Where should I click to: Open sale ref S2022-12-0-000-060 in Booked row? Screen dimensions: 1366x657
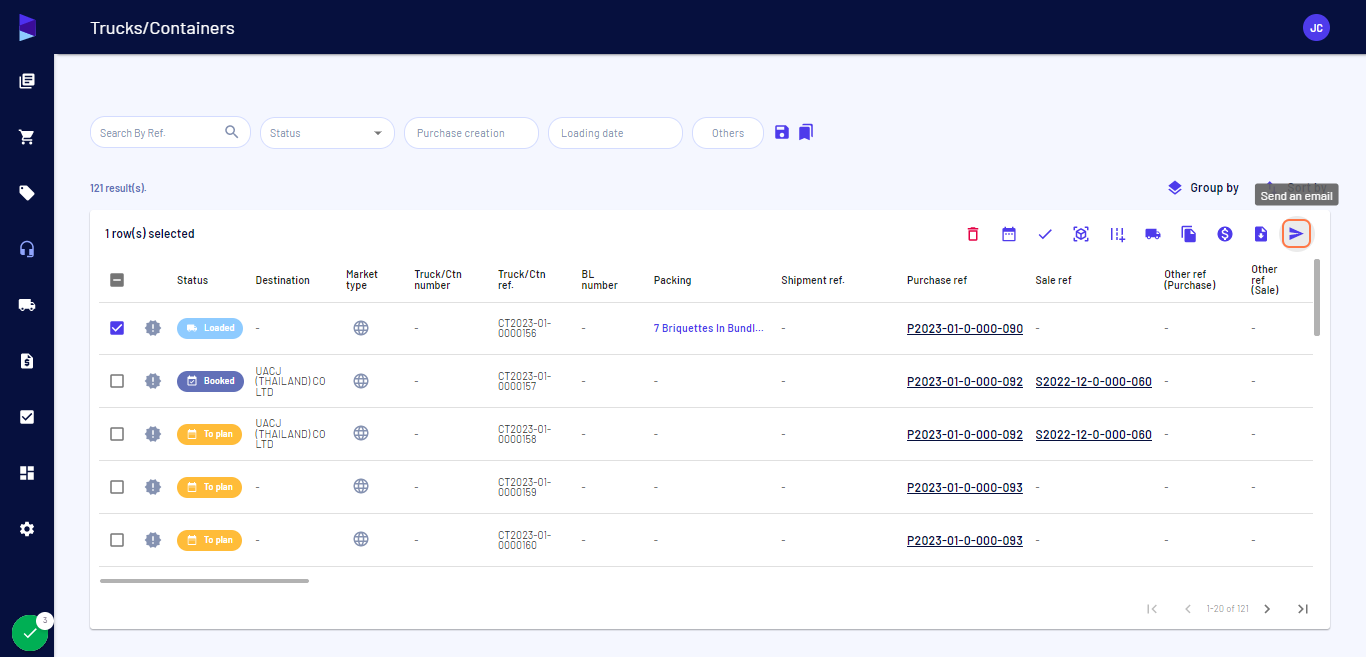coord(1093,381)
